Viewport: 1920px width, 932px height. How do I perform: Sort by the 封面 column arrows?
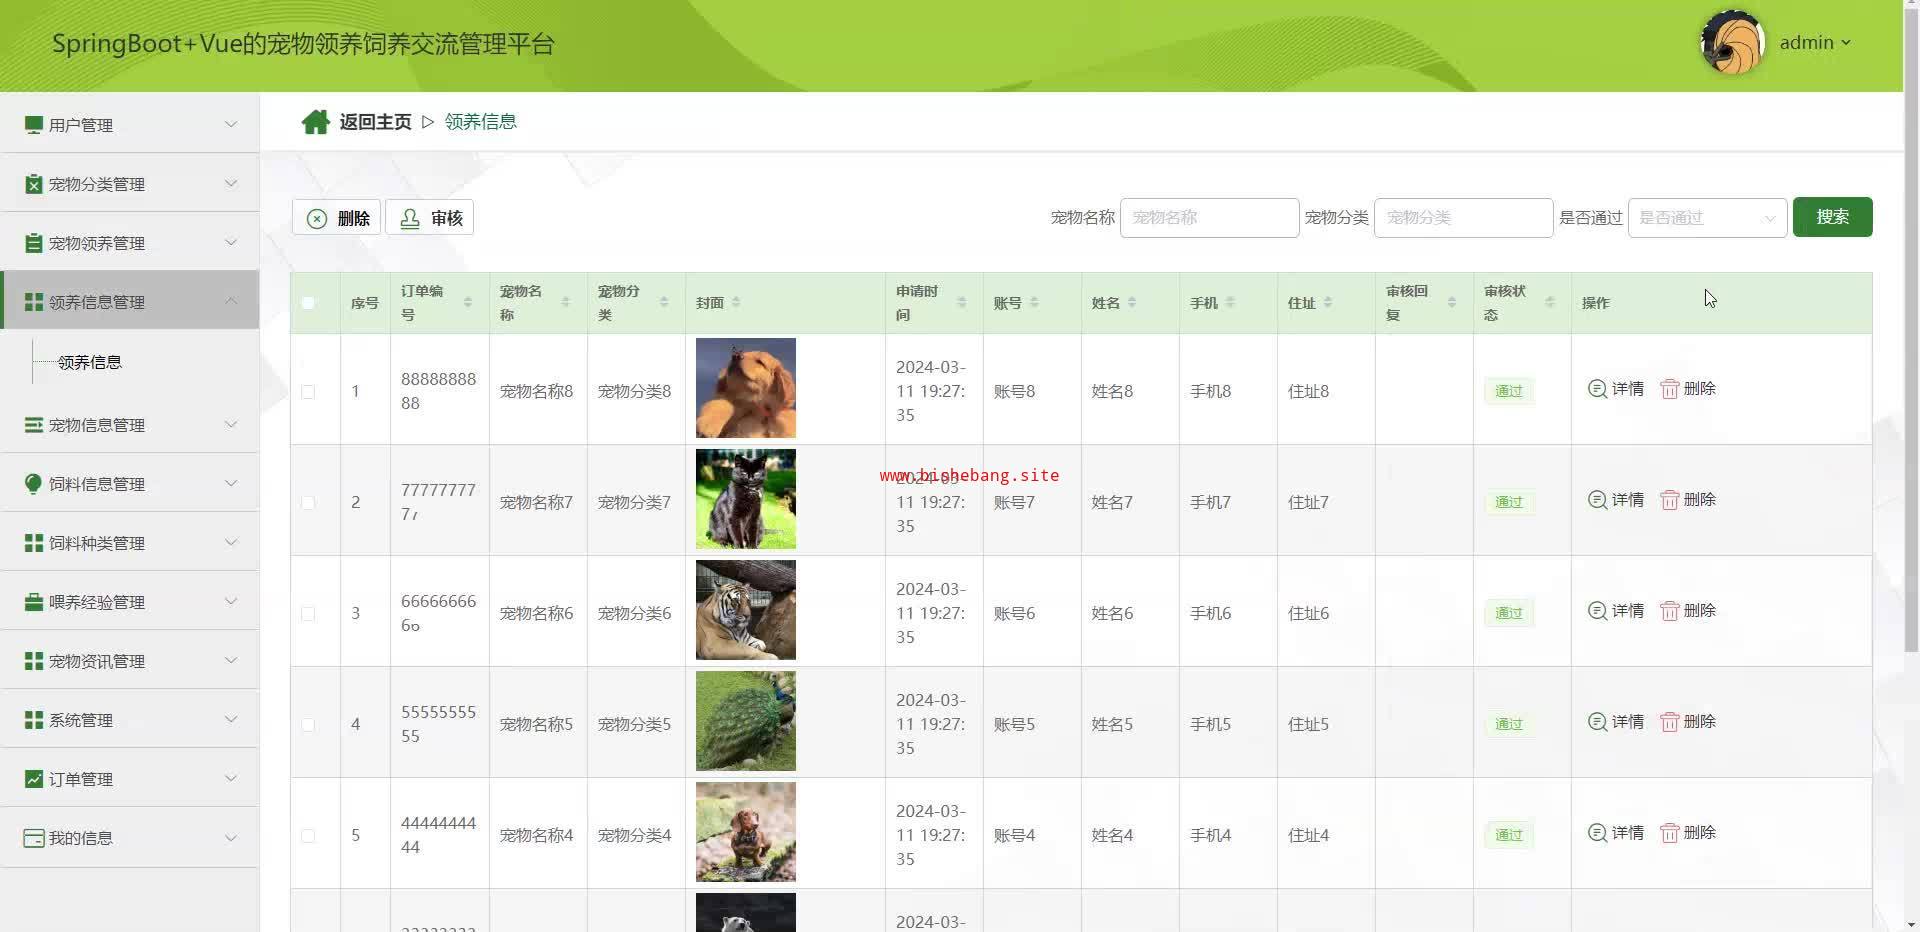(x=736, y=302)
